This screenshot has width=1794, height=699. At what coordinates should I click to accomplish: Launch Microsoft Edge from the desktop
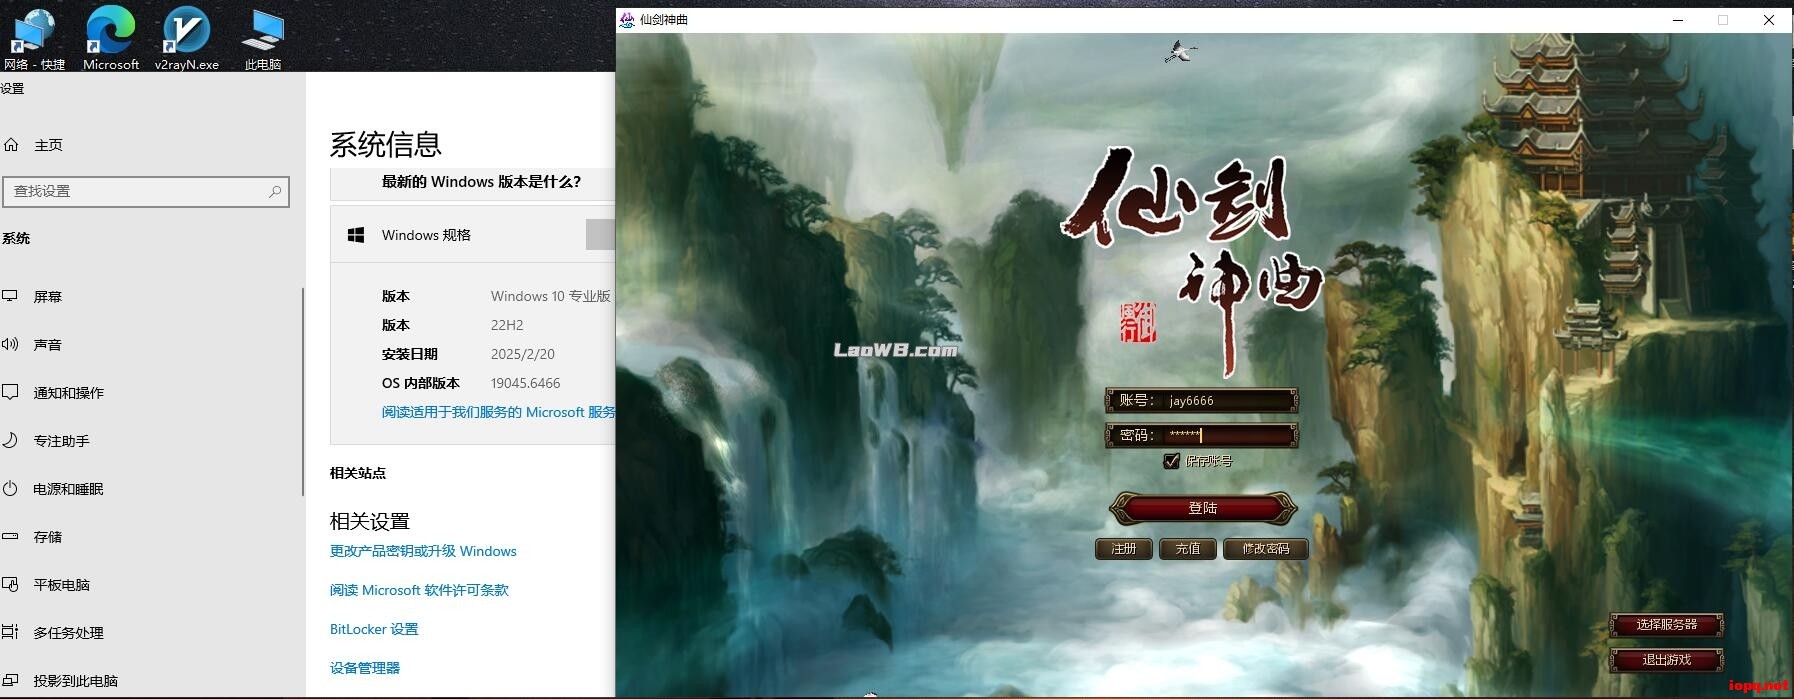coord(110,37)
